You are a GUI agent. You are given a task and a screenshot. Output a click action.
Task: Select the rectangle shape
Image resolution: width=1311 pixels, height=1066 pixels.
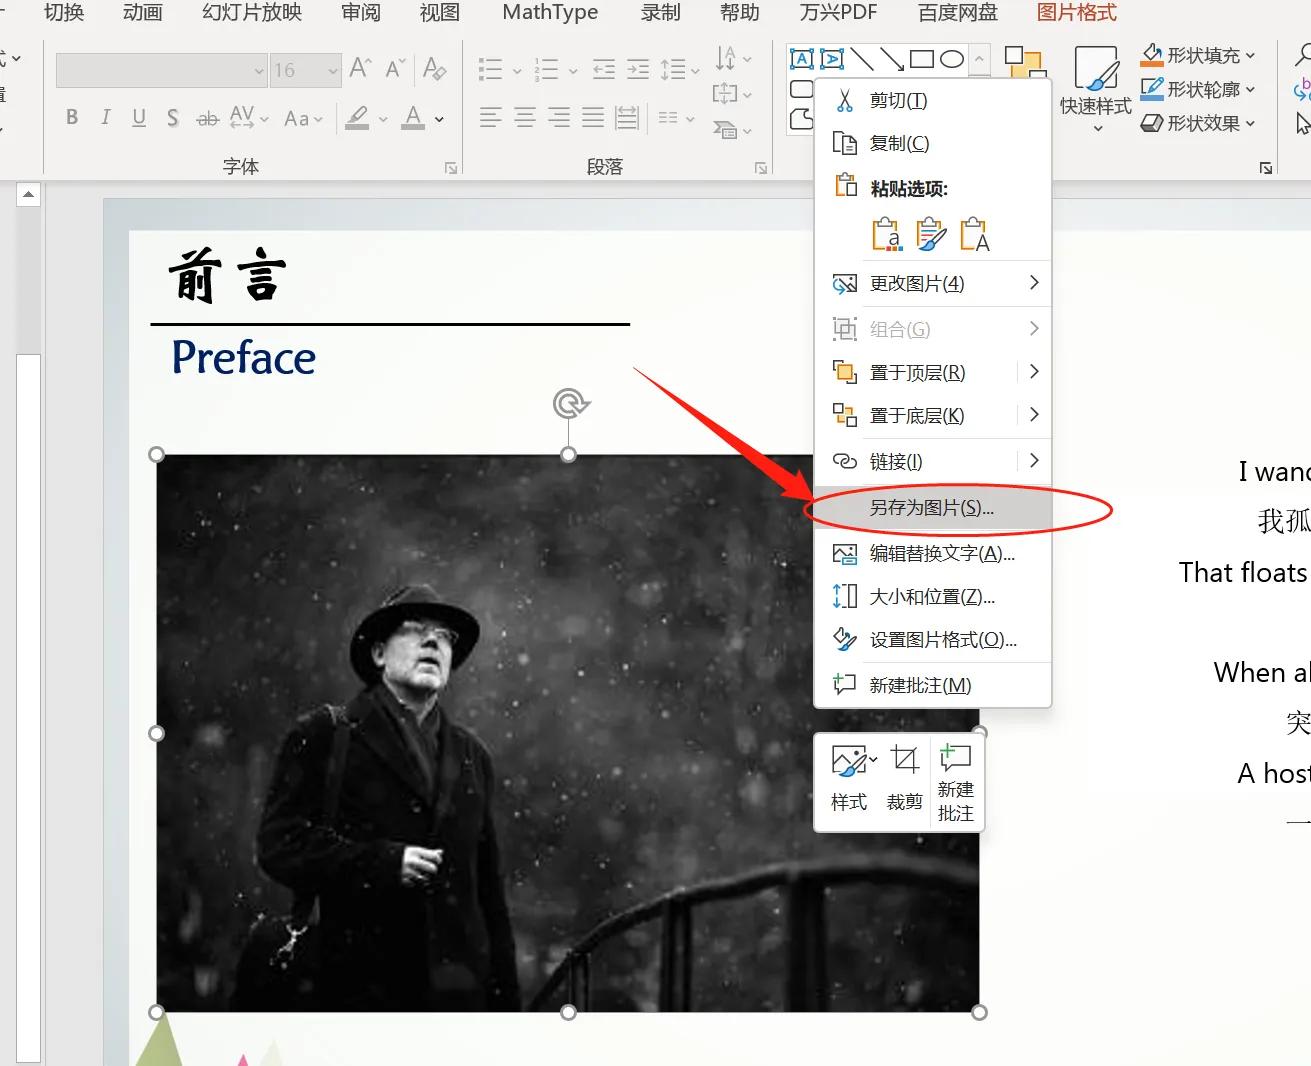pyautogui.click(x=922, y=59)
